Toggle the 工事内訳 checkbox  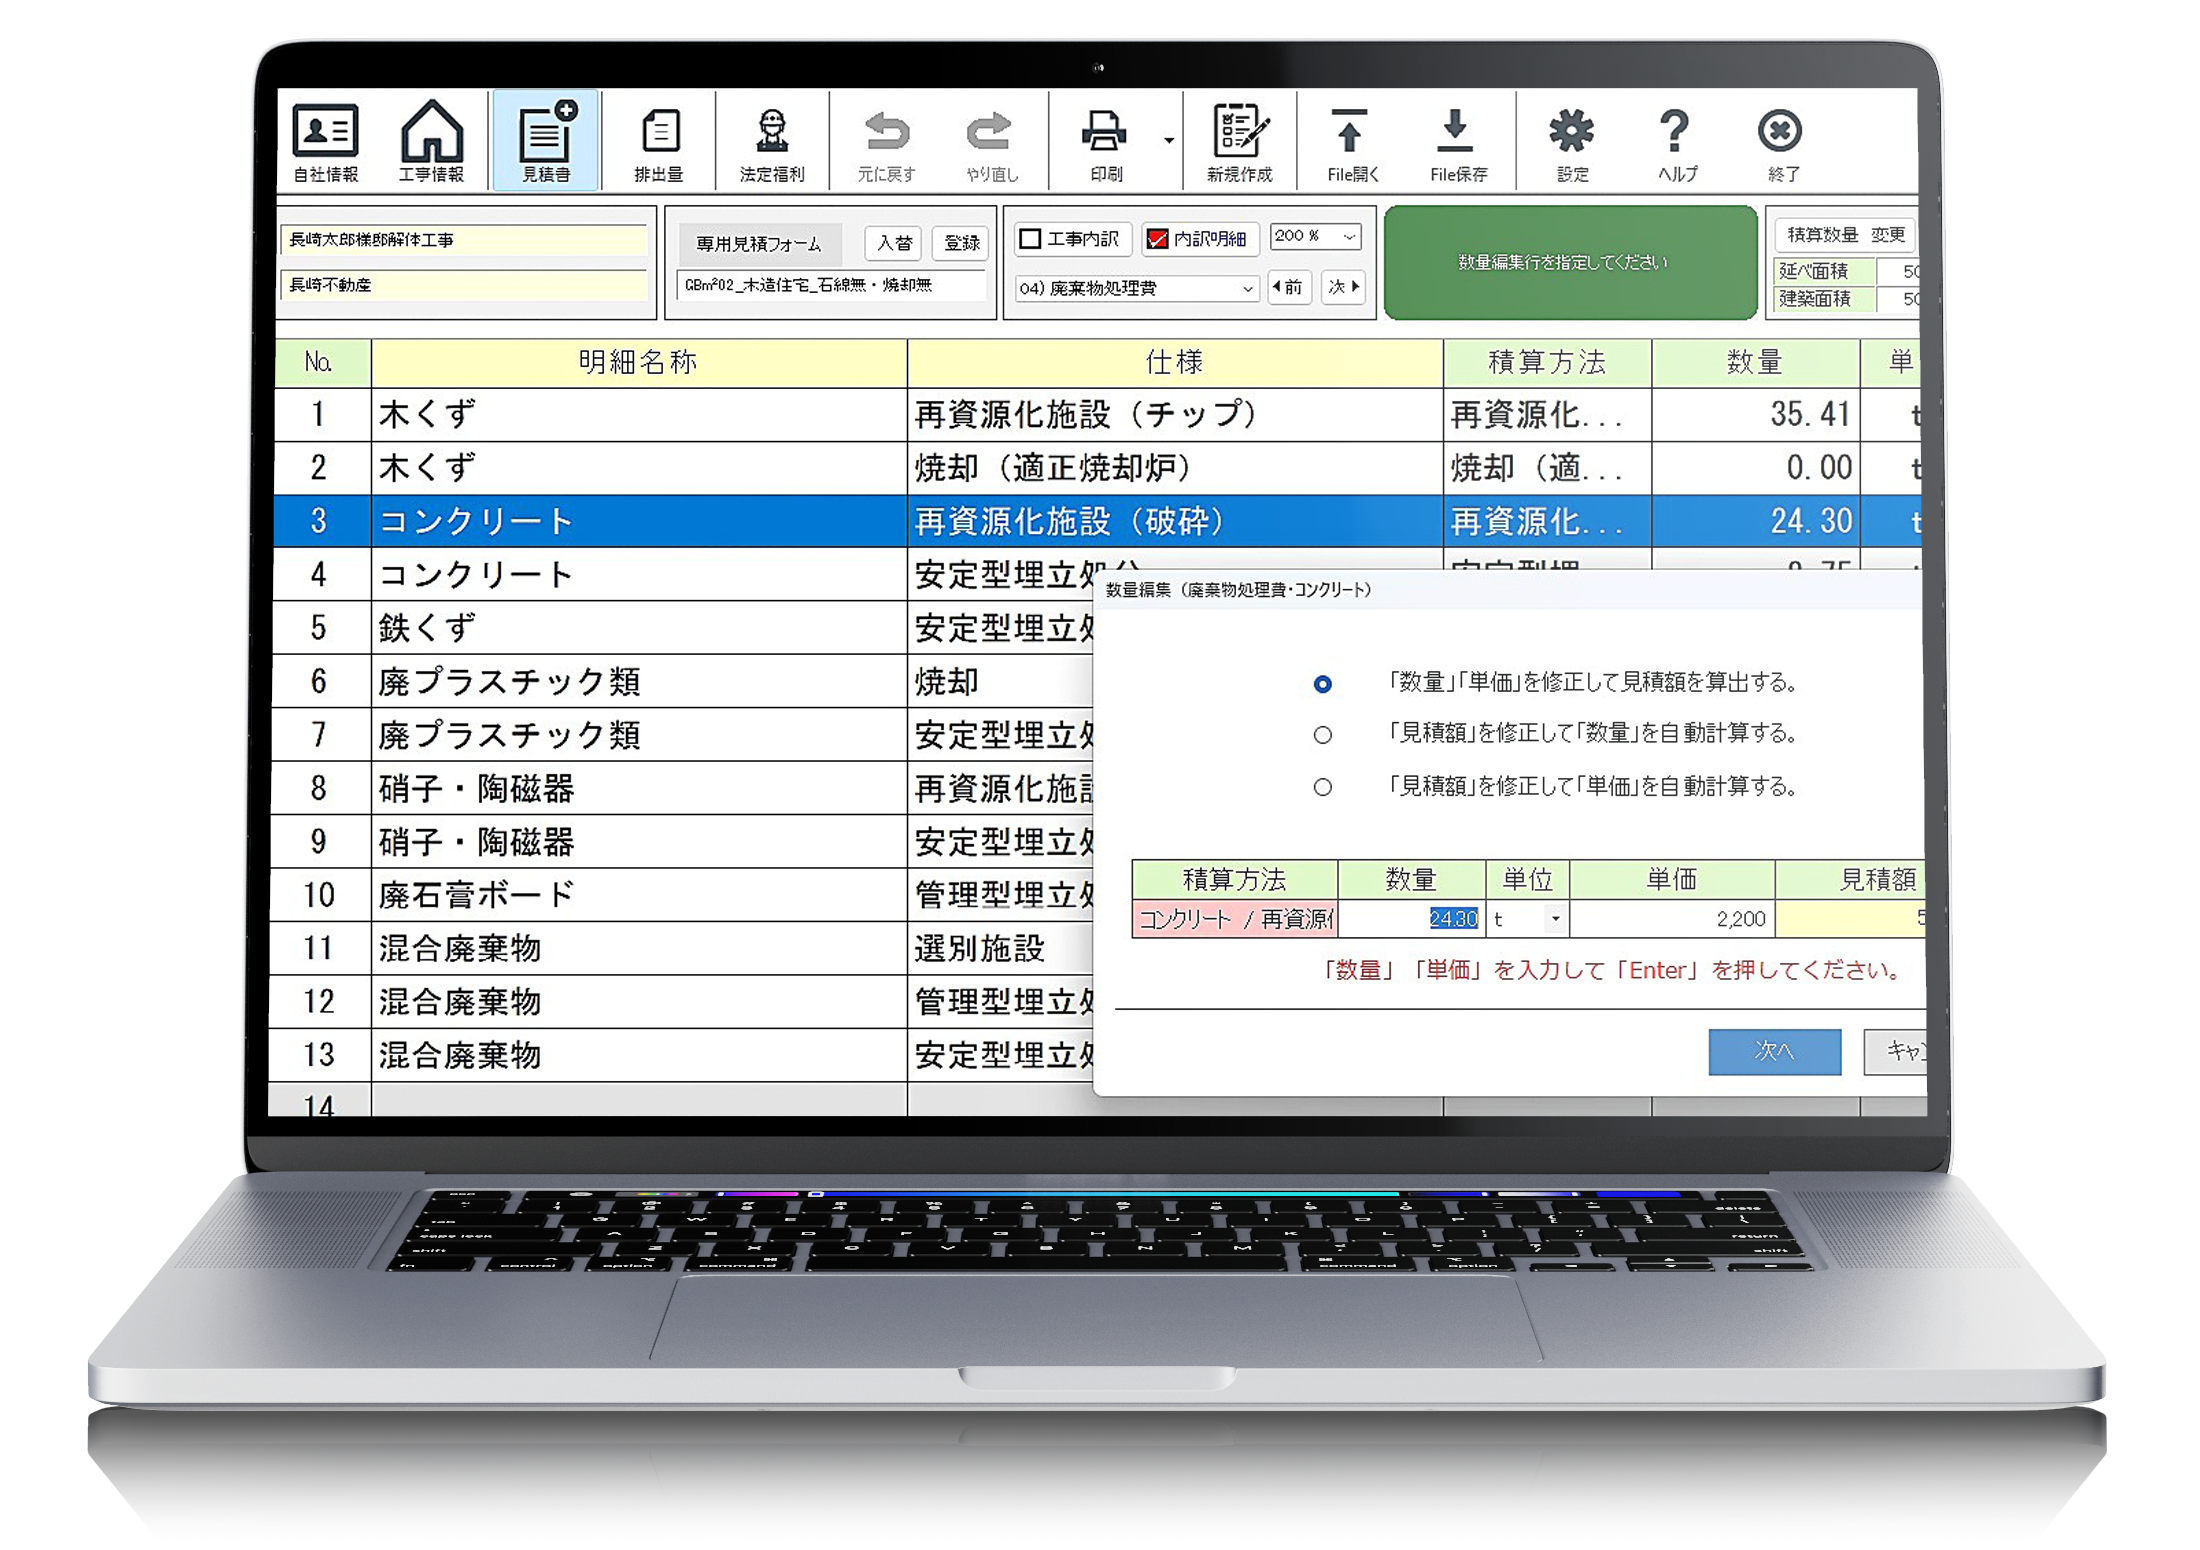click(x=1030, y=239)
